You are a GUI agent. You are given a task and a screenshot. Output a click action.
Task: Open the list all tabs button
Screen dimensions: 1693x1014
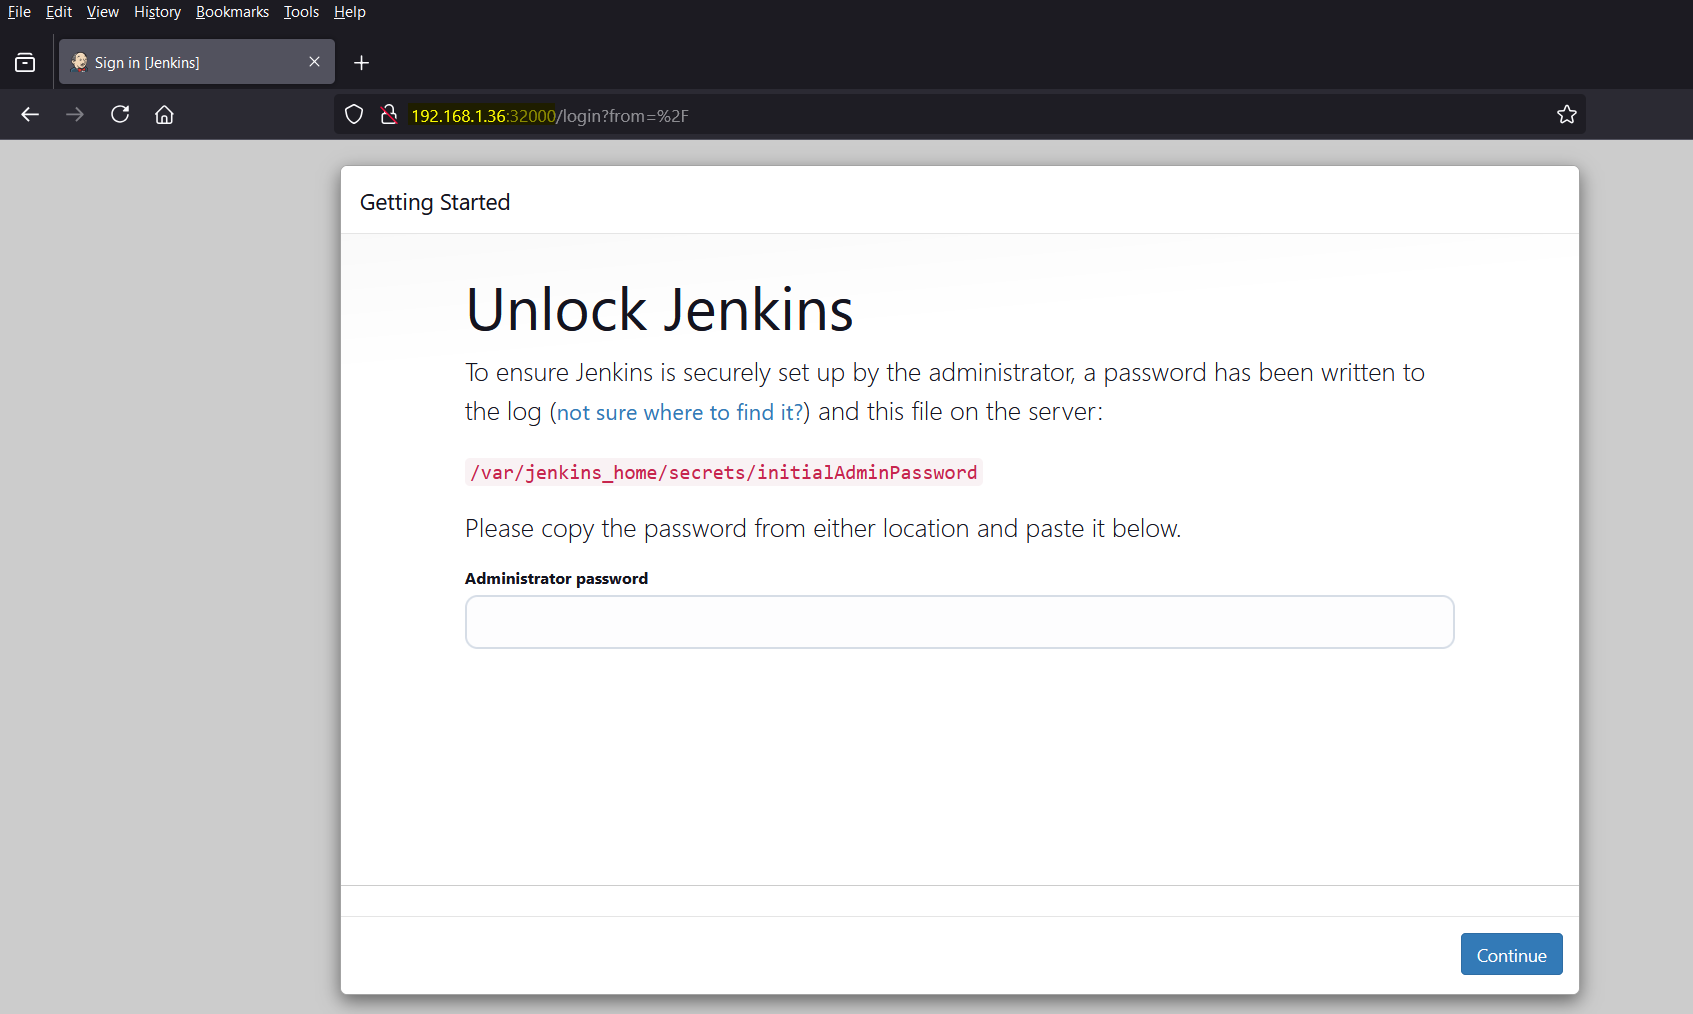point(25,63)
